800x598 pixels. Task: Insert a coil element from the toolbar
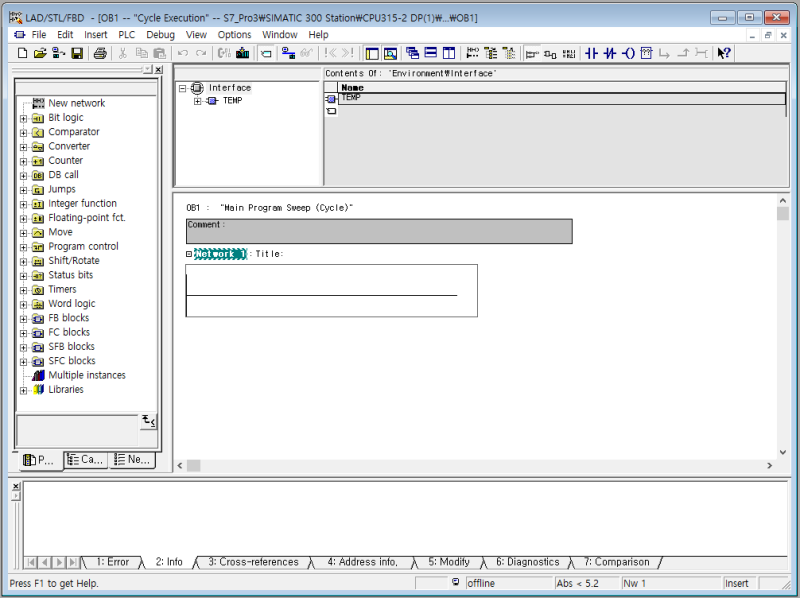[629, 53]
